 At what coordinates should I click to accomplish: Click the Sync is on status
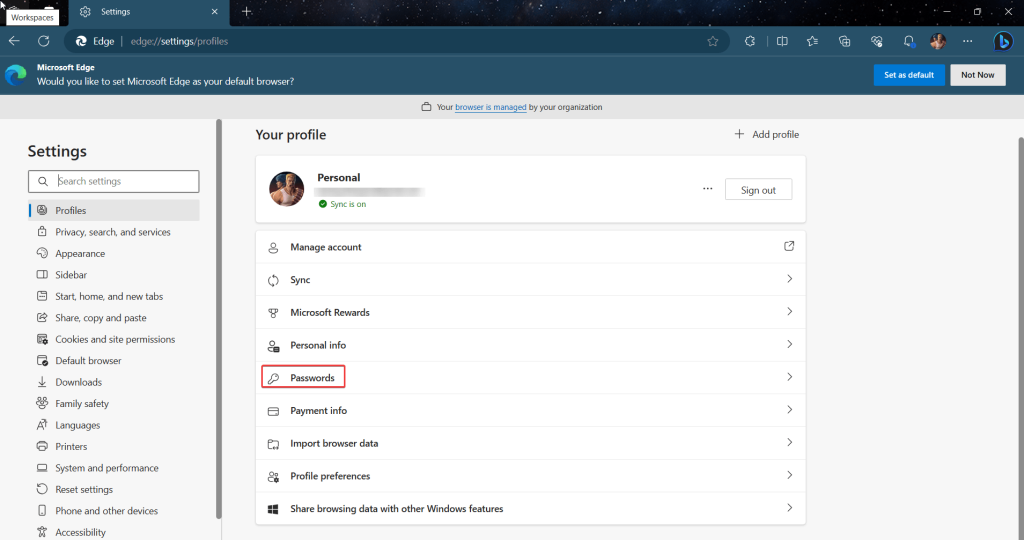[x=342, y=204]
